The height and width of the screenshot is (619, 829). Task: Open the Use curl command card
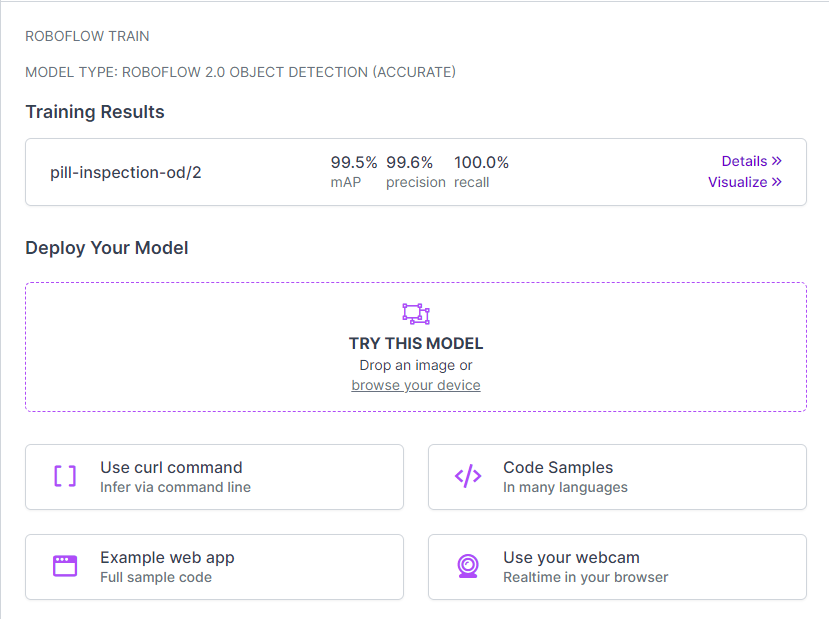pyautogui.click(x=214, y=477)
